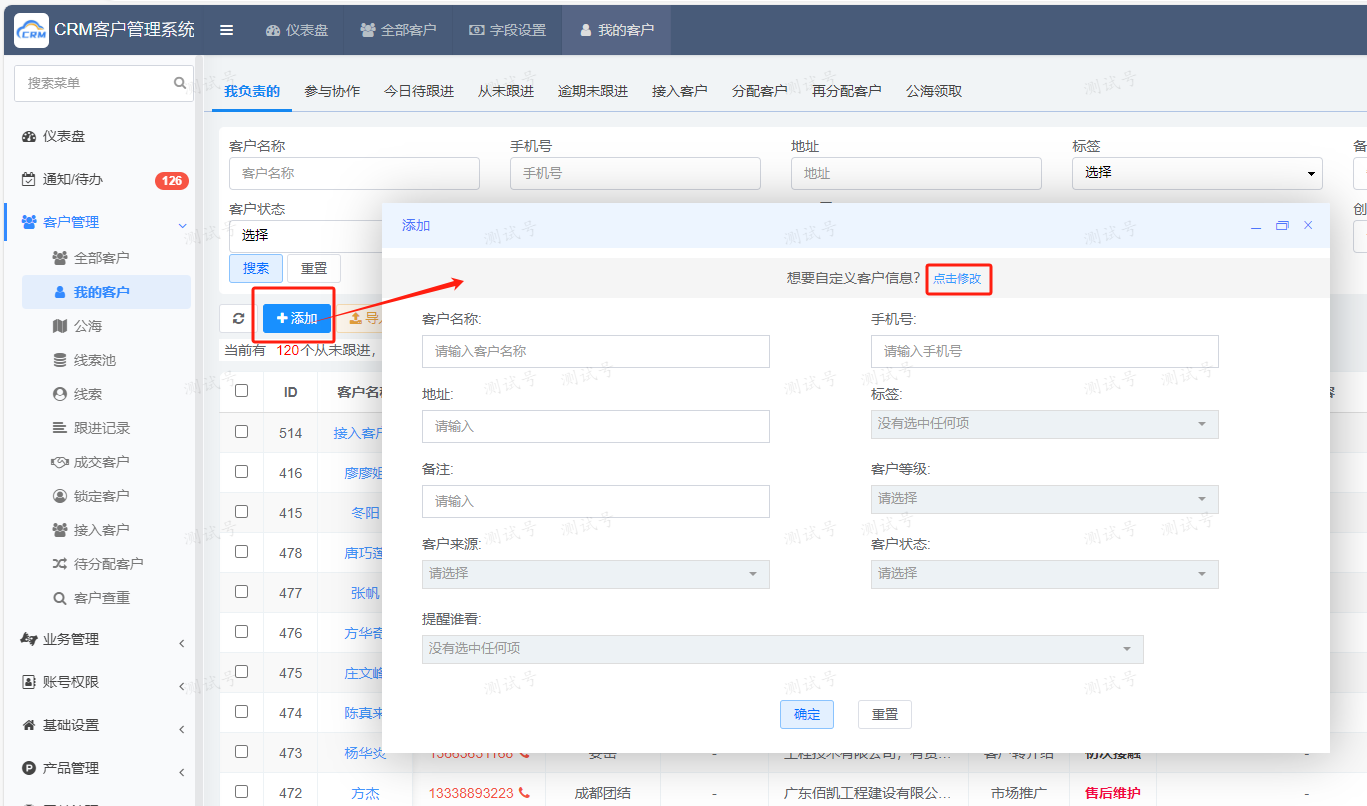Open the 客户等级 dropdown in dialog
This screenshot has width=1367, height=806.
coord(1044,499)
